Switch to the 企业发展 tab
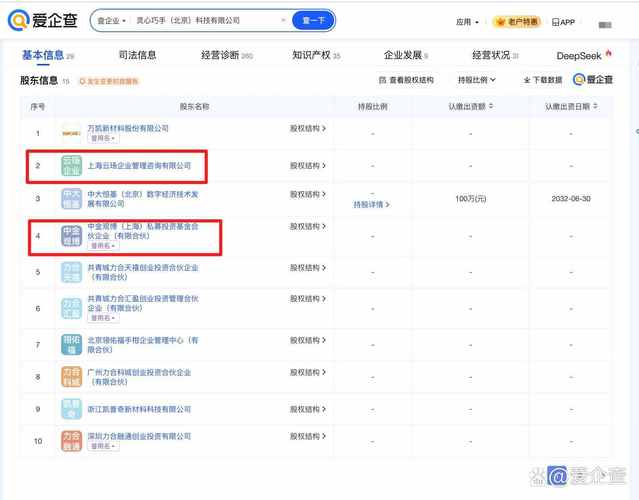Viewport: 639px width, 500px height. pyautogui.click(x=405, y=55)
